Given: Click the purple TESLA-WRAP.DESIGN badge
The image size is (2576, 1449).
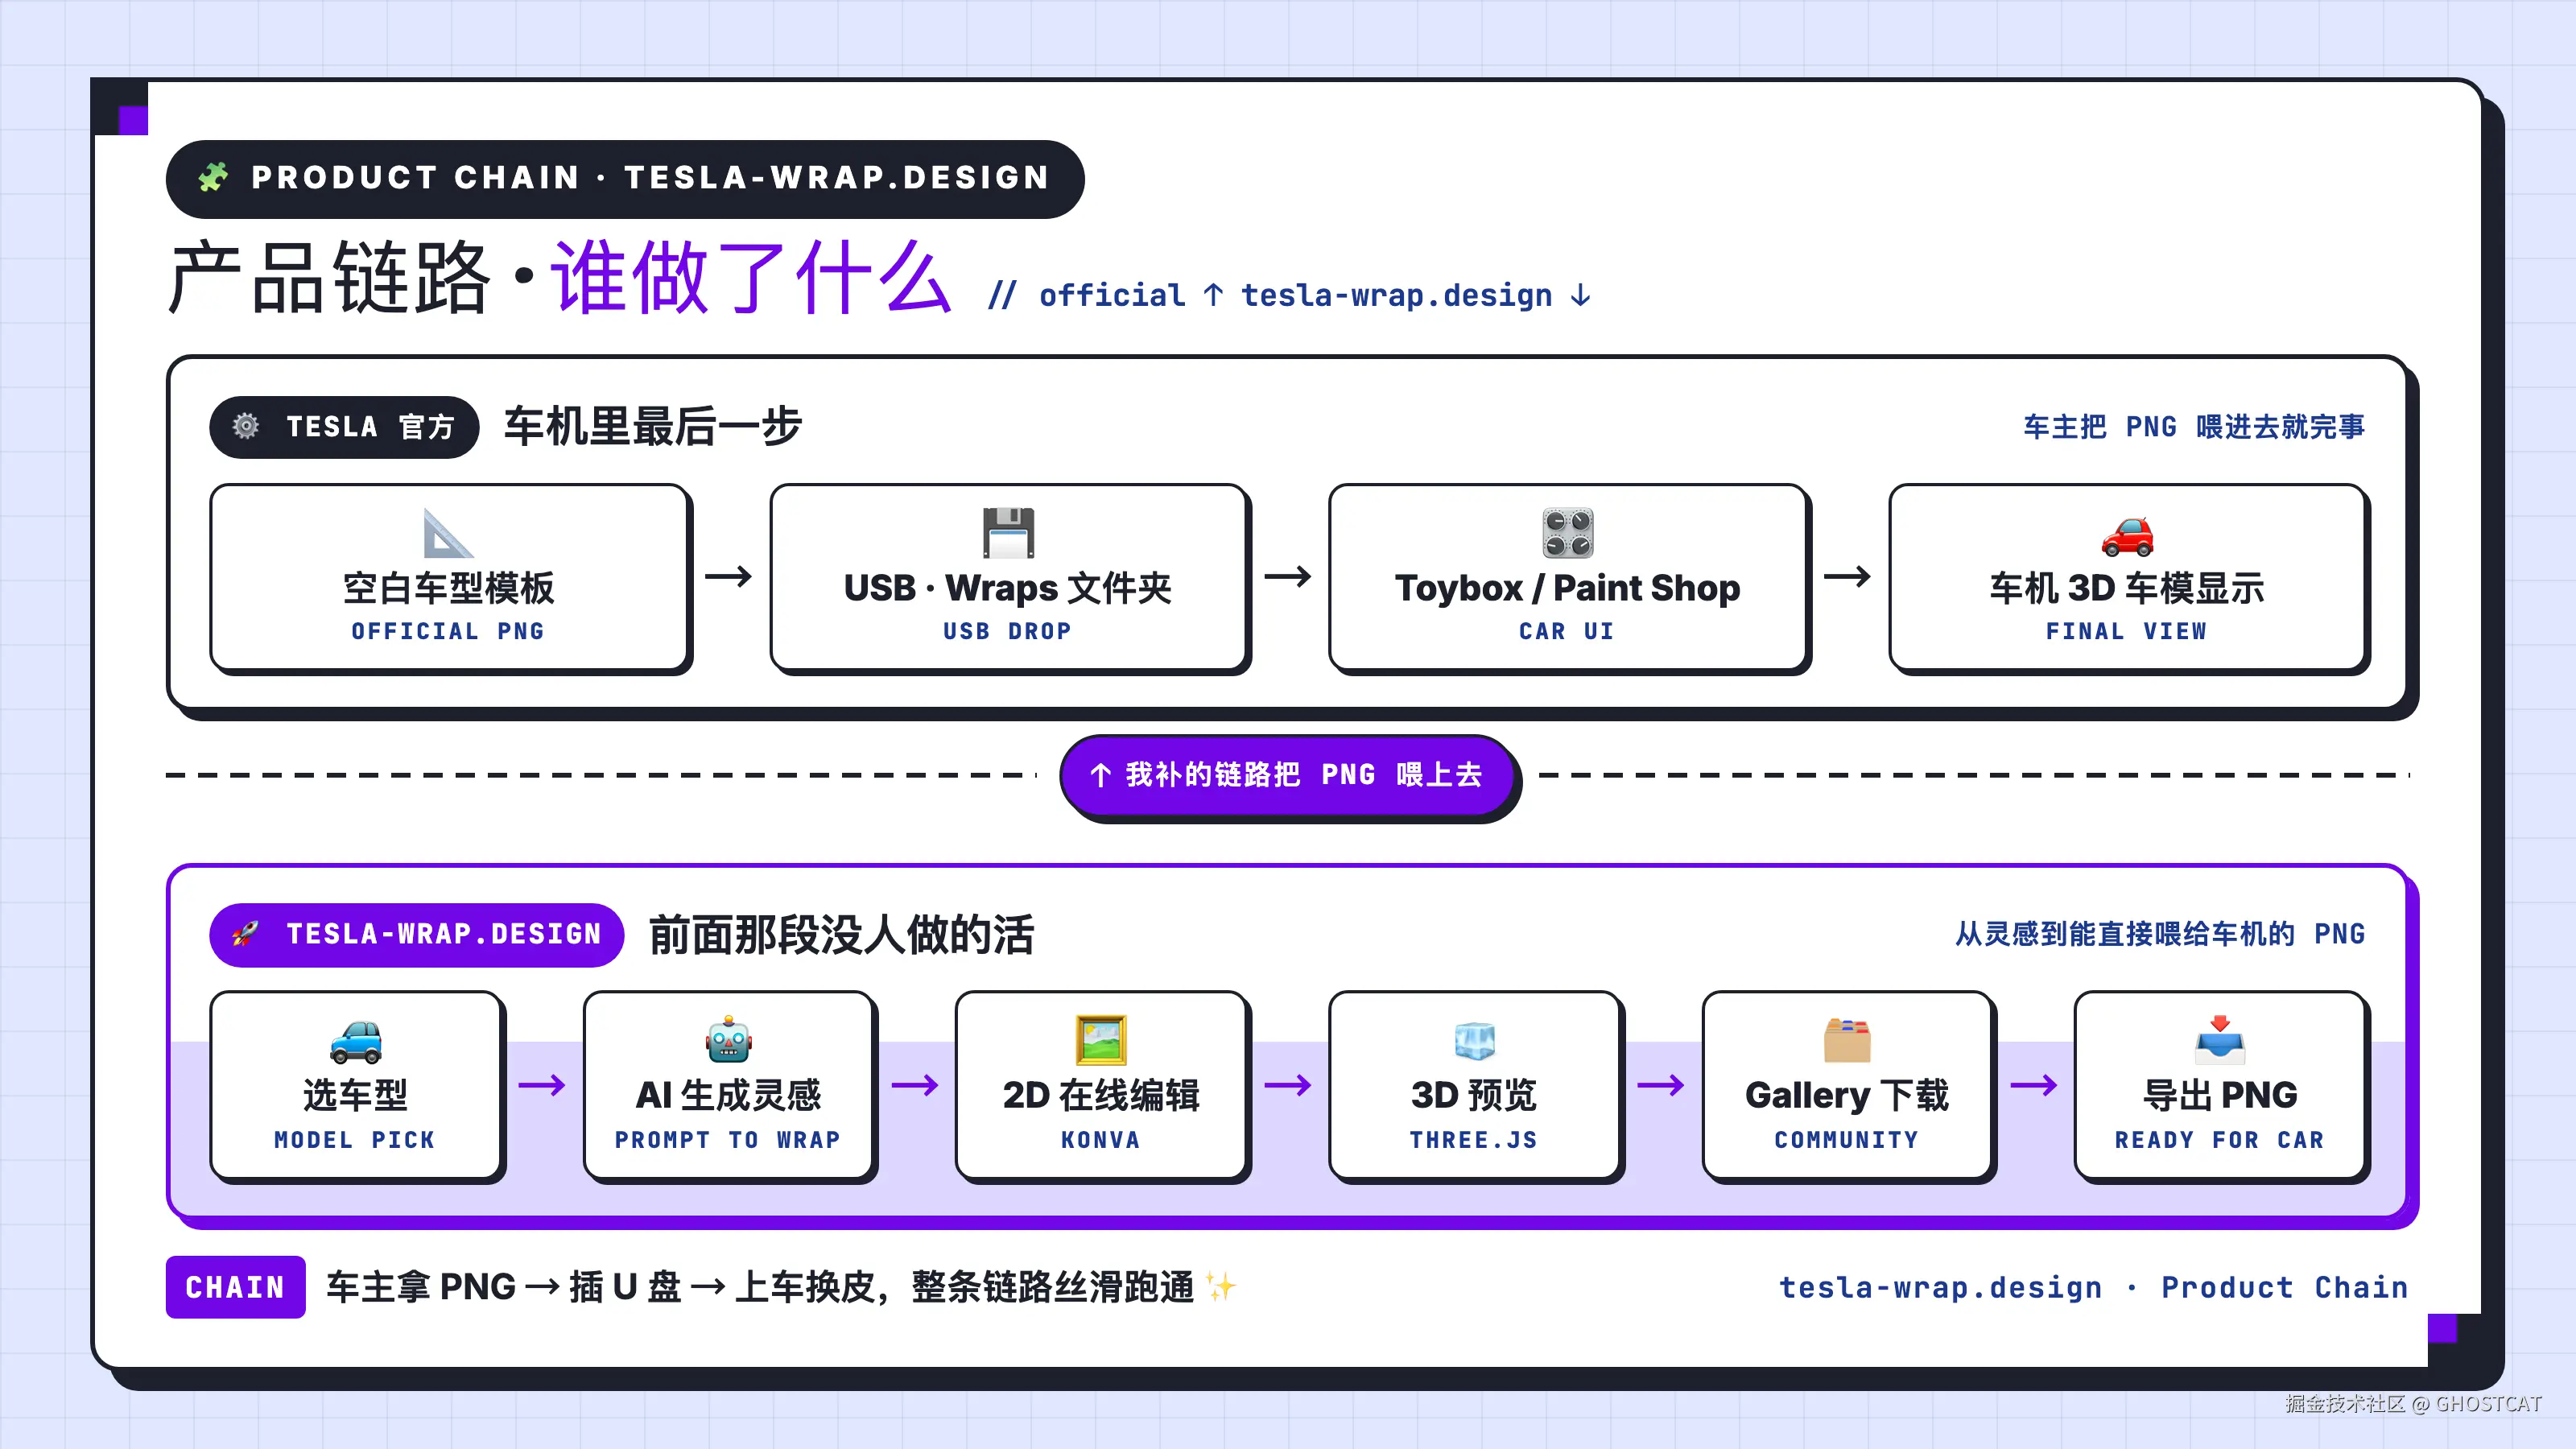Looking at the screenshot, I should (416, 934).
